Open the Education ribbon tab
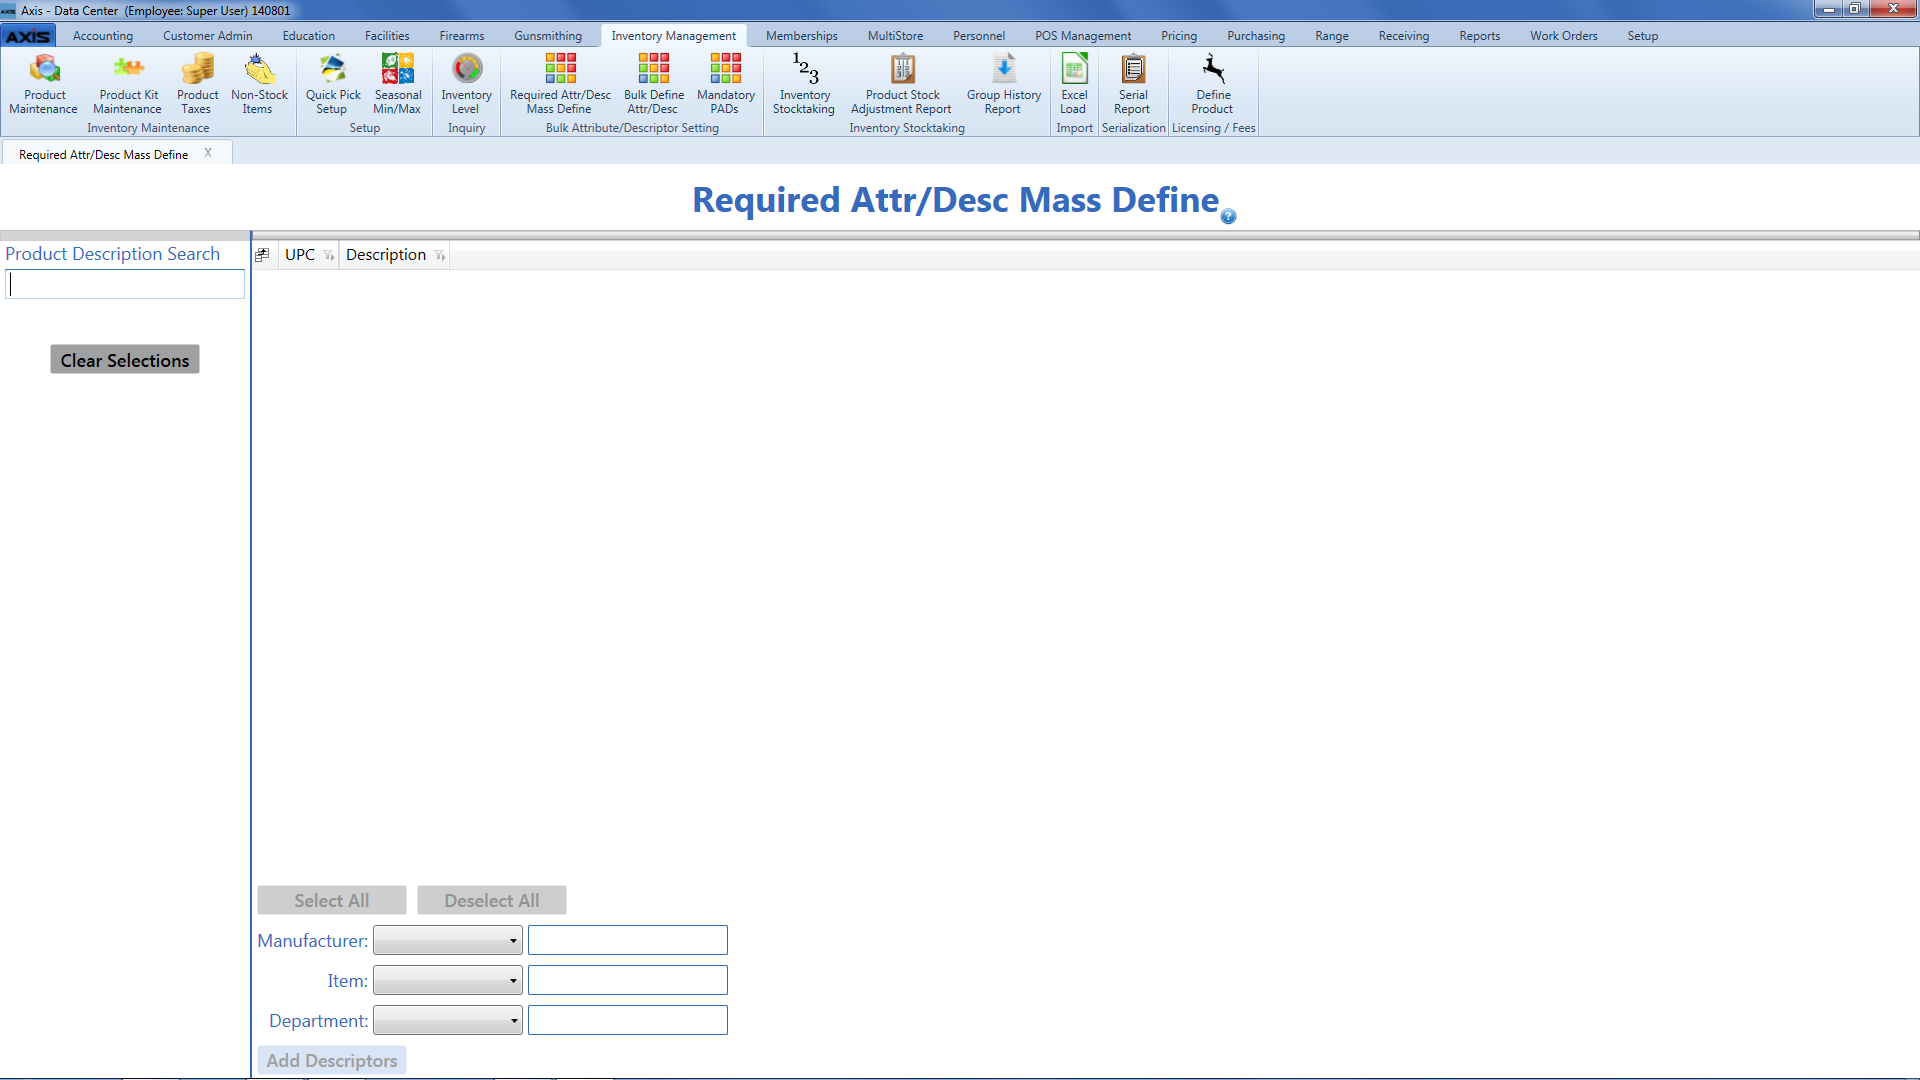1920x1080 pixels. [x=309, y=36]
